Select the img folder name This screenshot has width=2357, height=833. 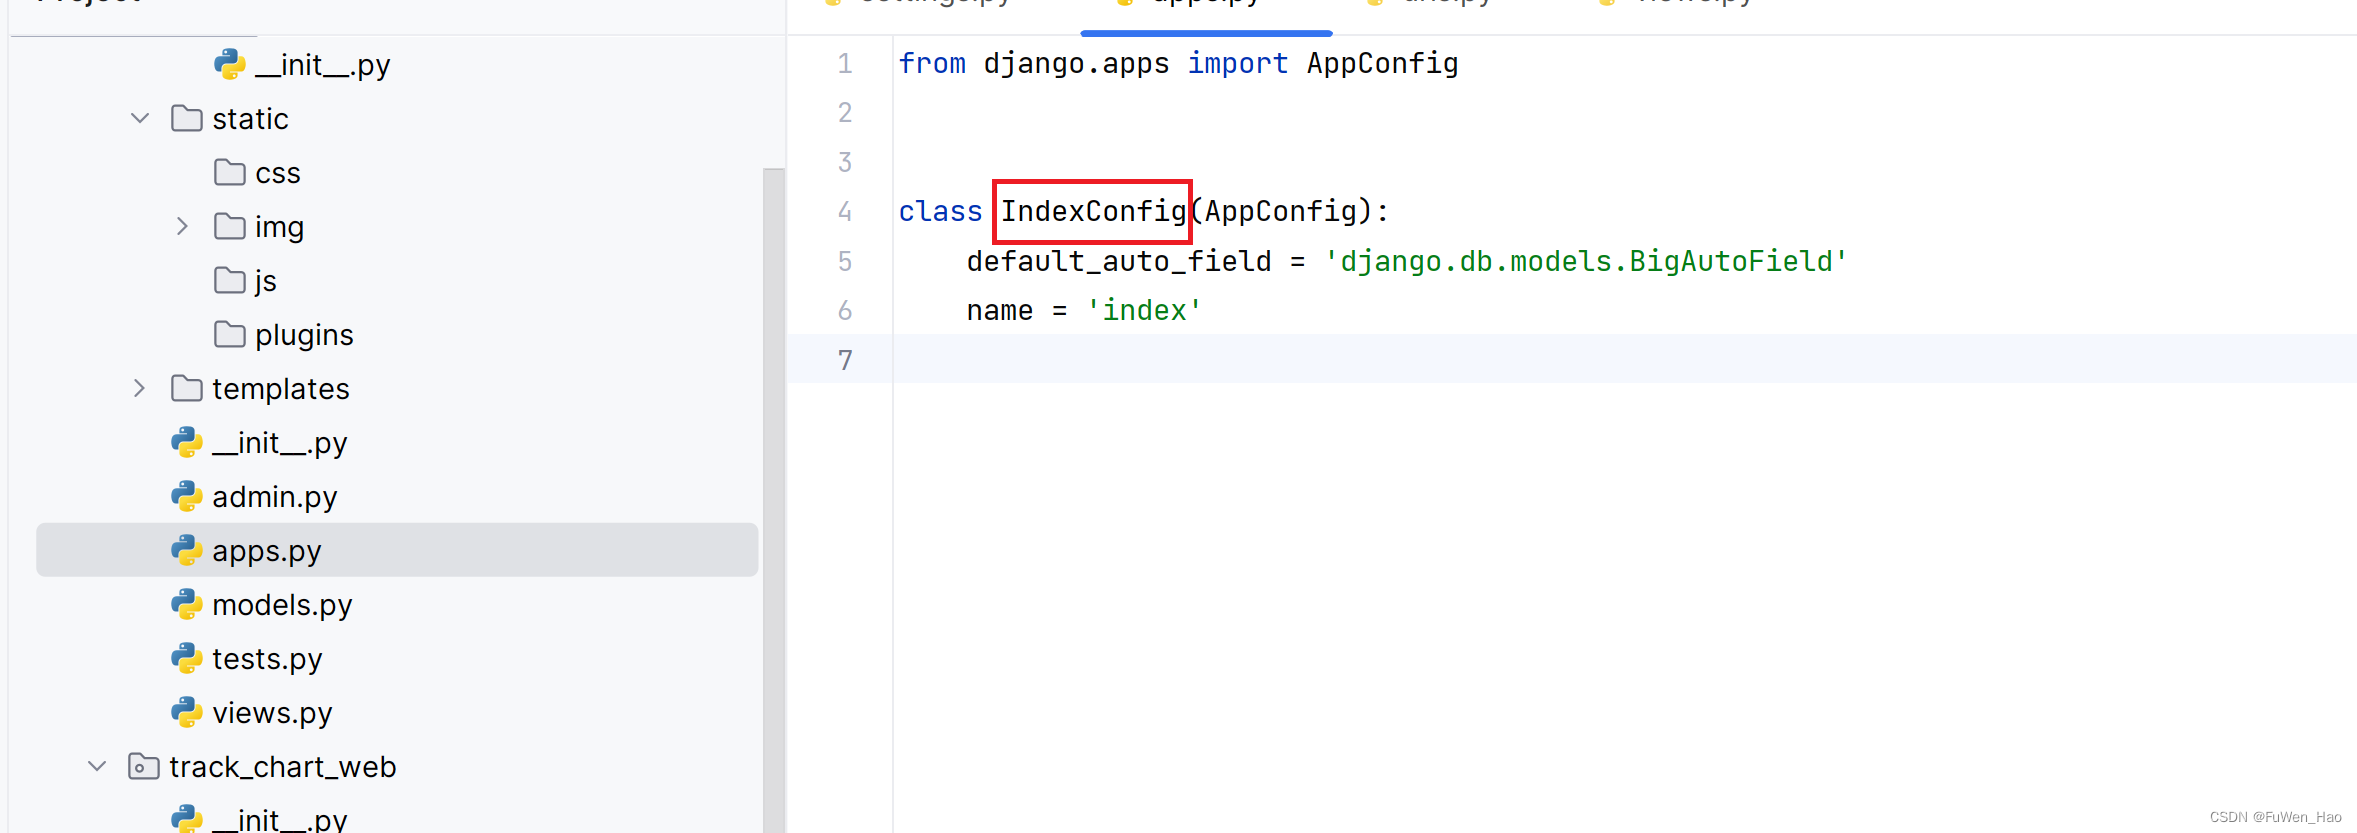pyautogui.click(x=279, y=227)
